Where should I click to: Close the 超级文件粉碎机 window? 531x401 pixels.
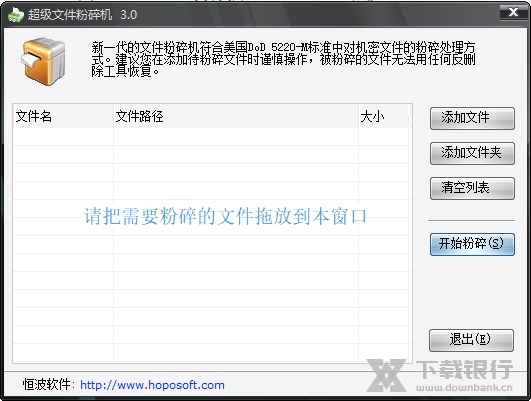click(513, 13)
